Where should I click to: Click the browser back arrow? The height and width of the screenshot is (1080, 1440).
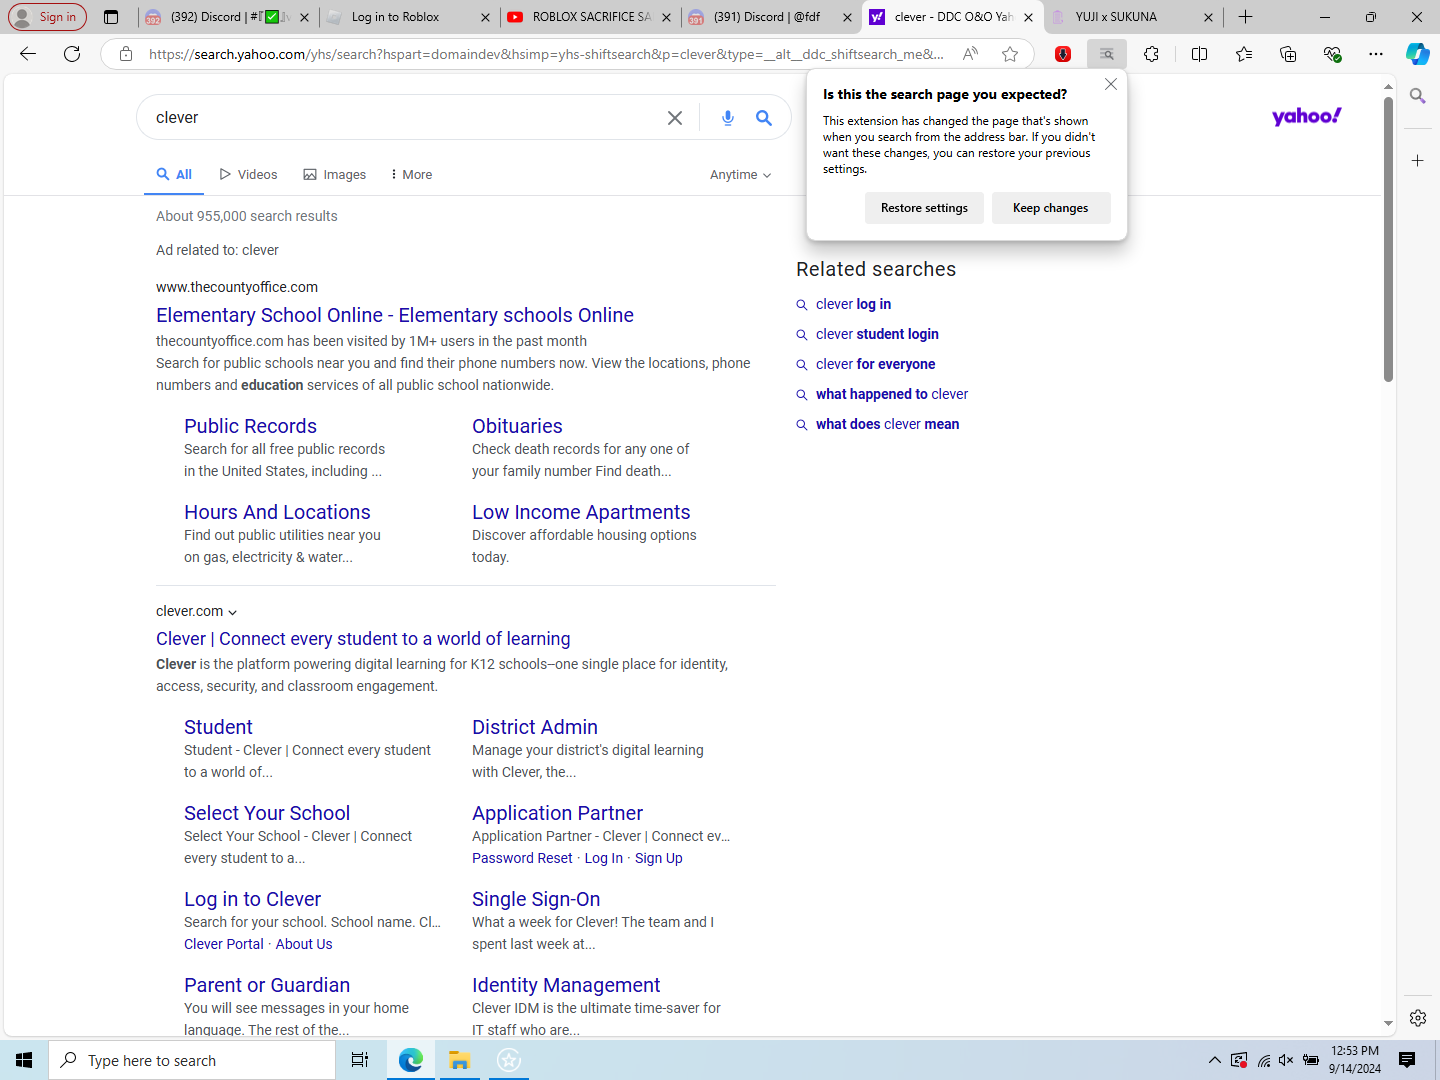(x=28, y=54)
